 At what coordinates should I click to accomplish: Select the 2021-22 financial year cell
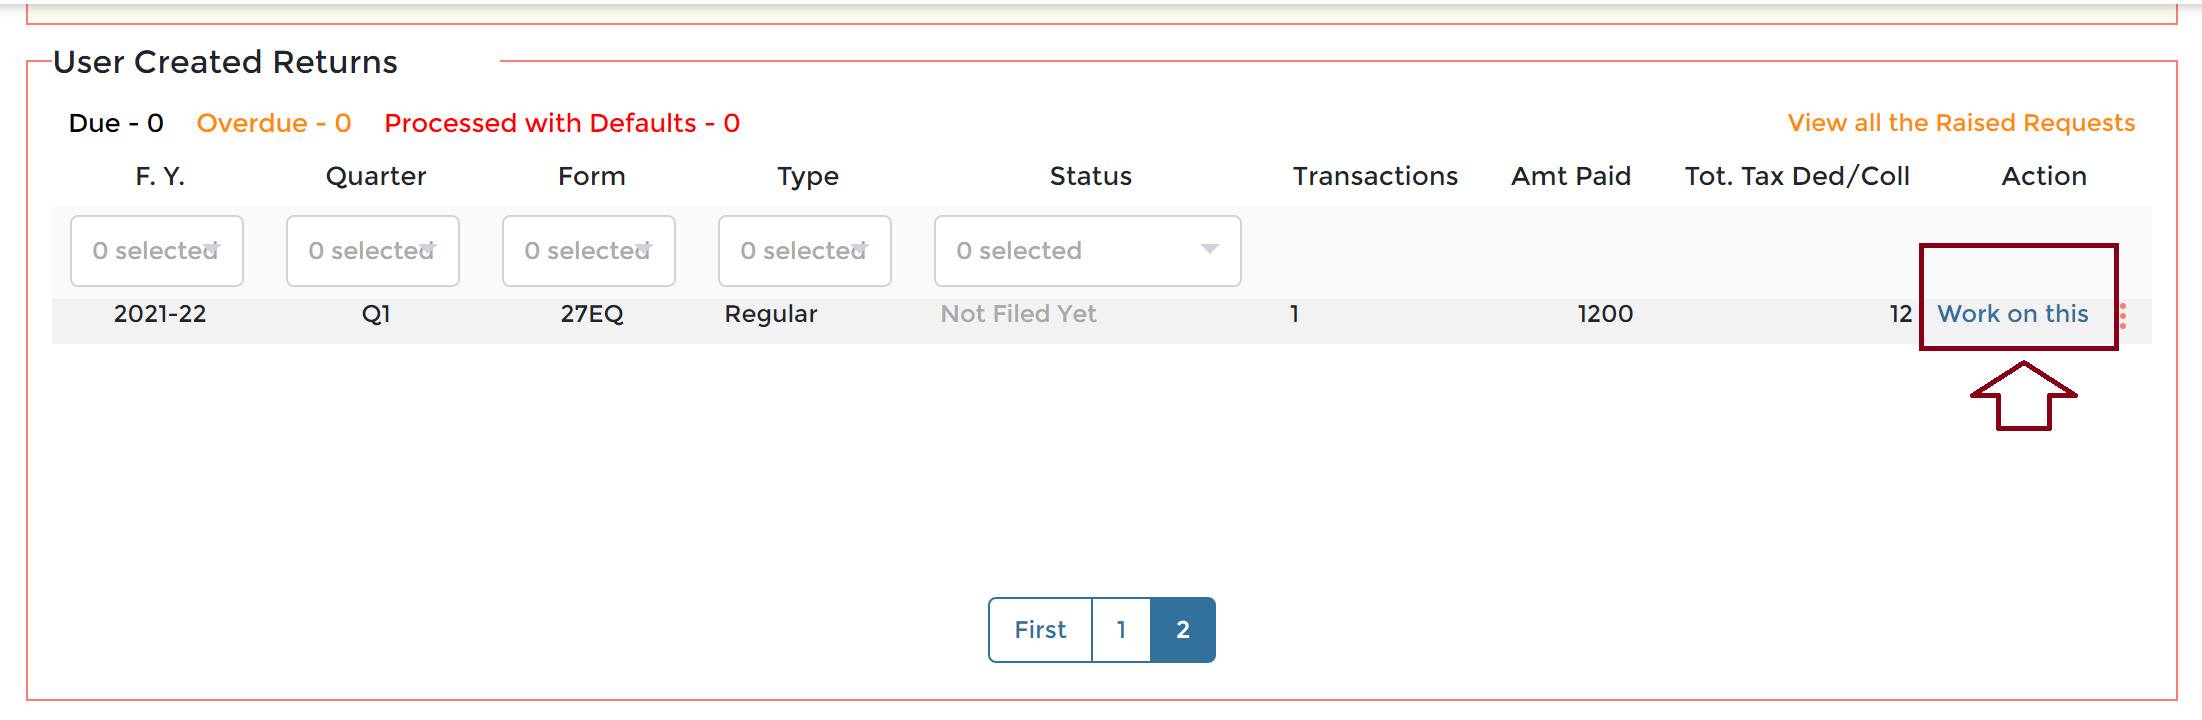coord(160,314)
